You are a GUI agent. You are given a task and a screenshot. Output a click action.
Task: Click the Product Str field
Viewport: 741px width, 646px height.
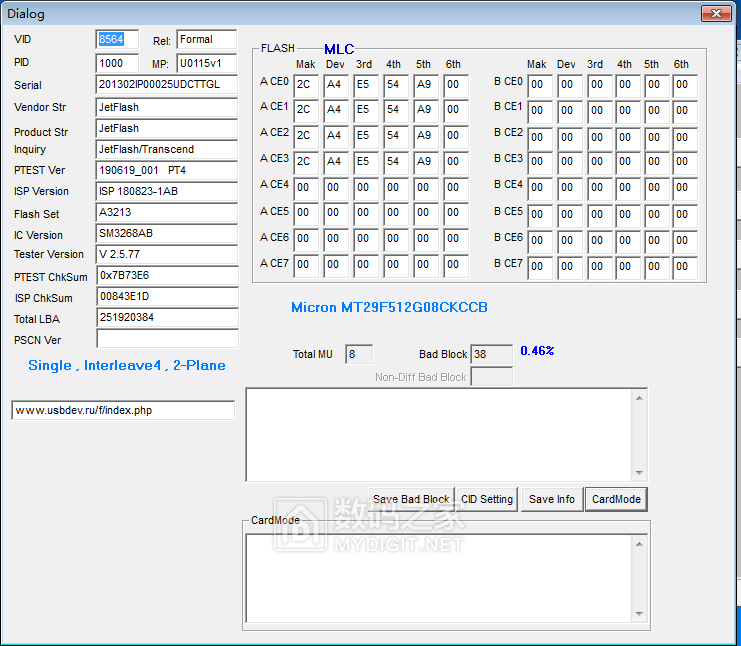coord(167,129)
